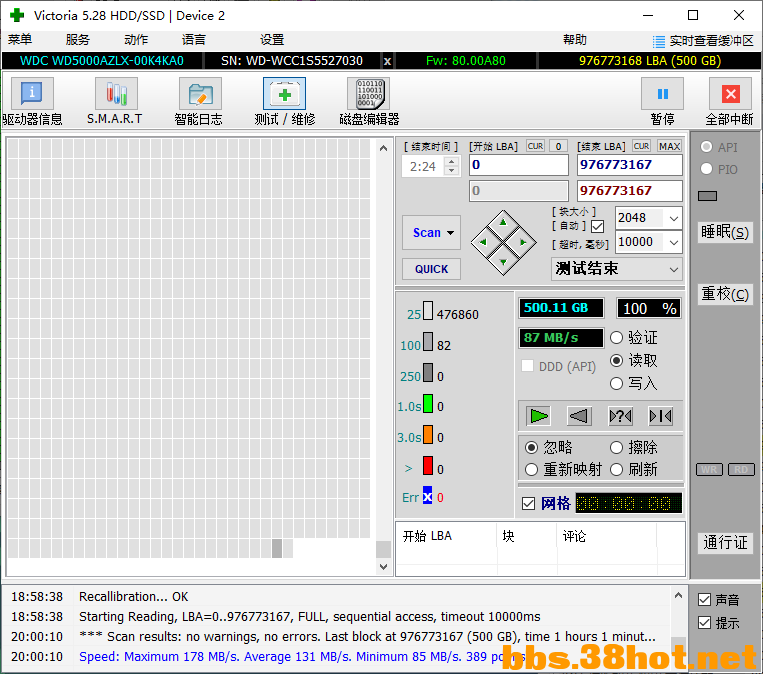Click the MAX end LBA button
This screenshot has width=763, height=674.
point(670,146)
